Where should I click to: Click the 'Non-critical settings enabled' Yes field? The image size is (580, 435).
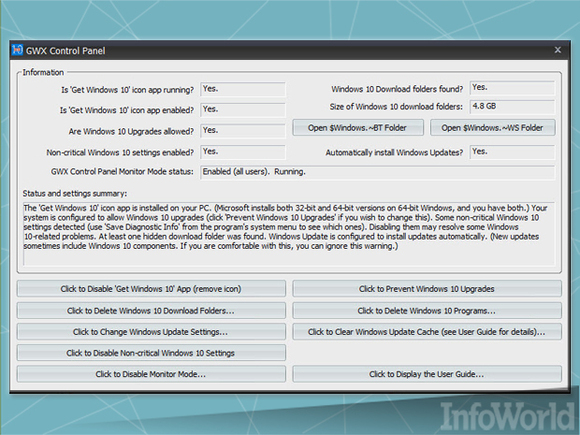coord(243,152)
